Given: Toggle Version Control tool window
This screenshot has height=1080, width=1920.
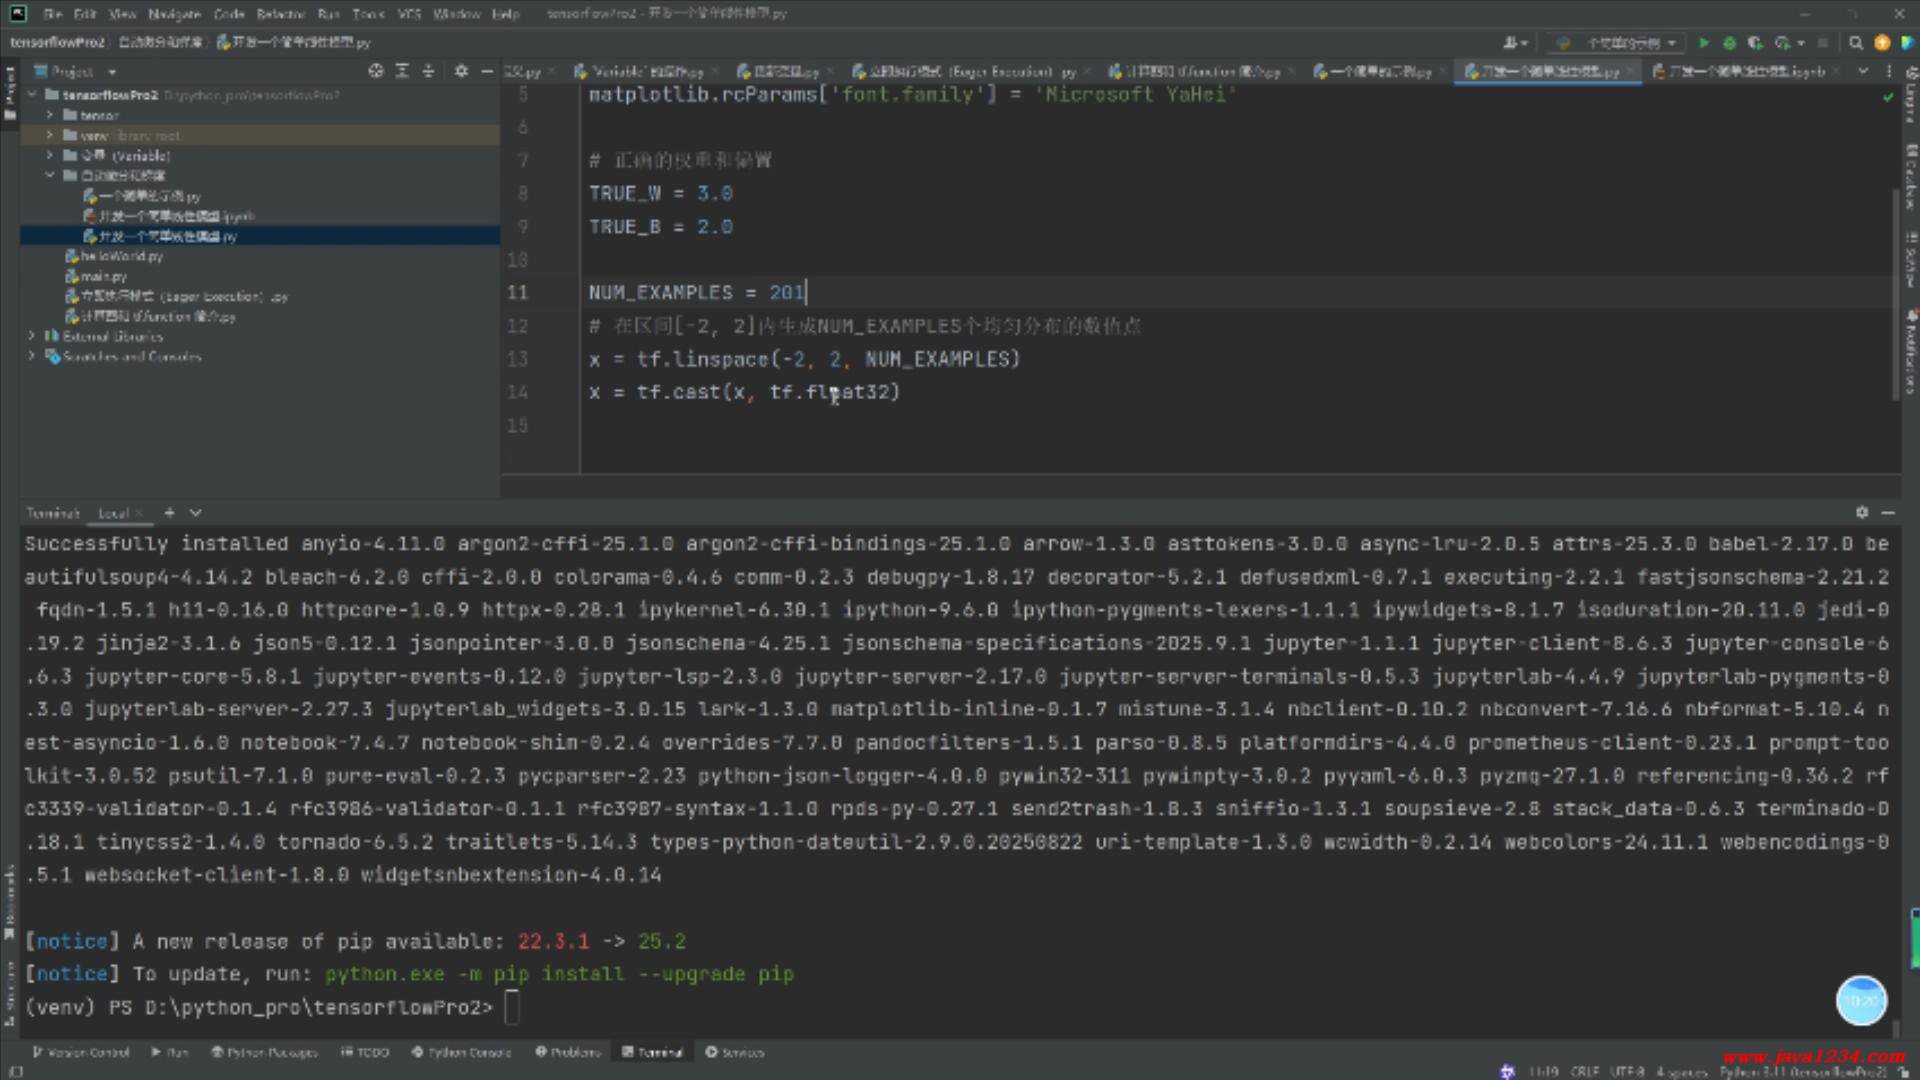Looking at the screenshot, I should point(81,1052).
